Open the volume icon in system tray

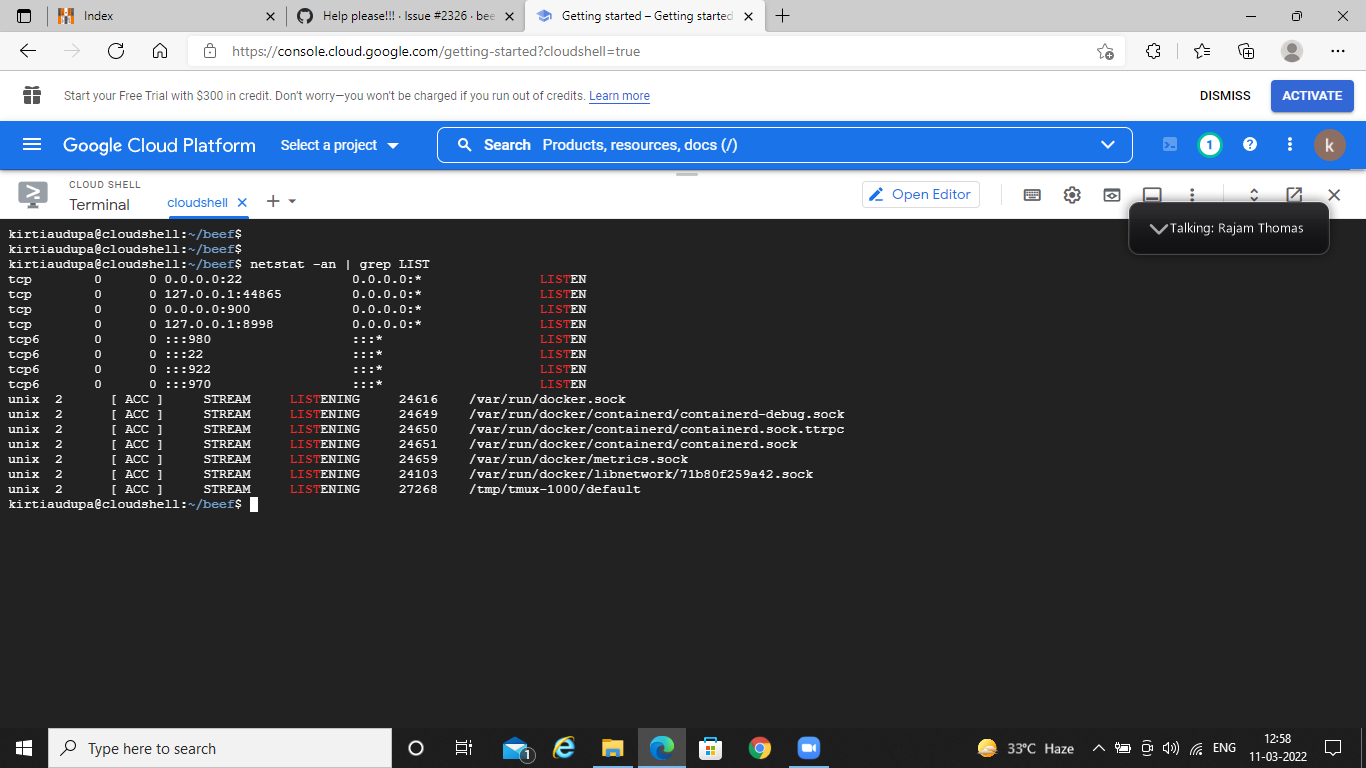pos(1171,747)
